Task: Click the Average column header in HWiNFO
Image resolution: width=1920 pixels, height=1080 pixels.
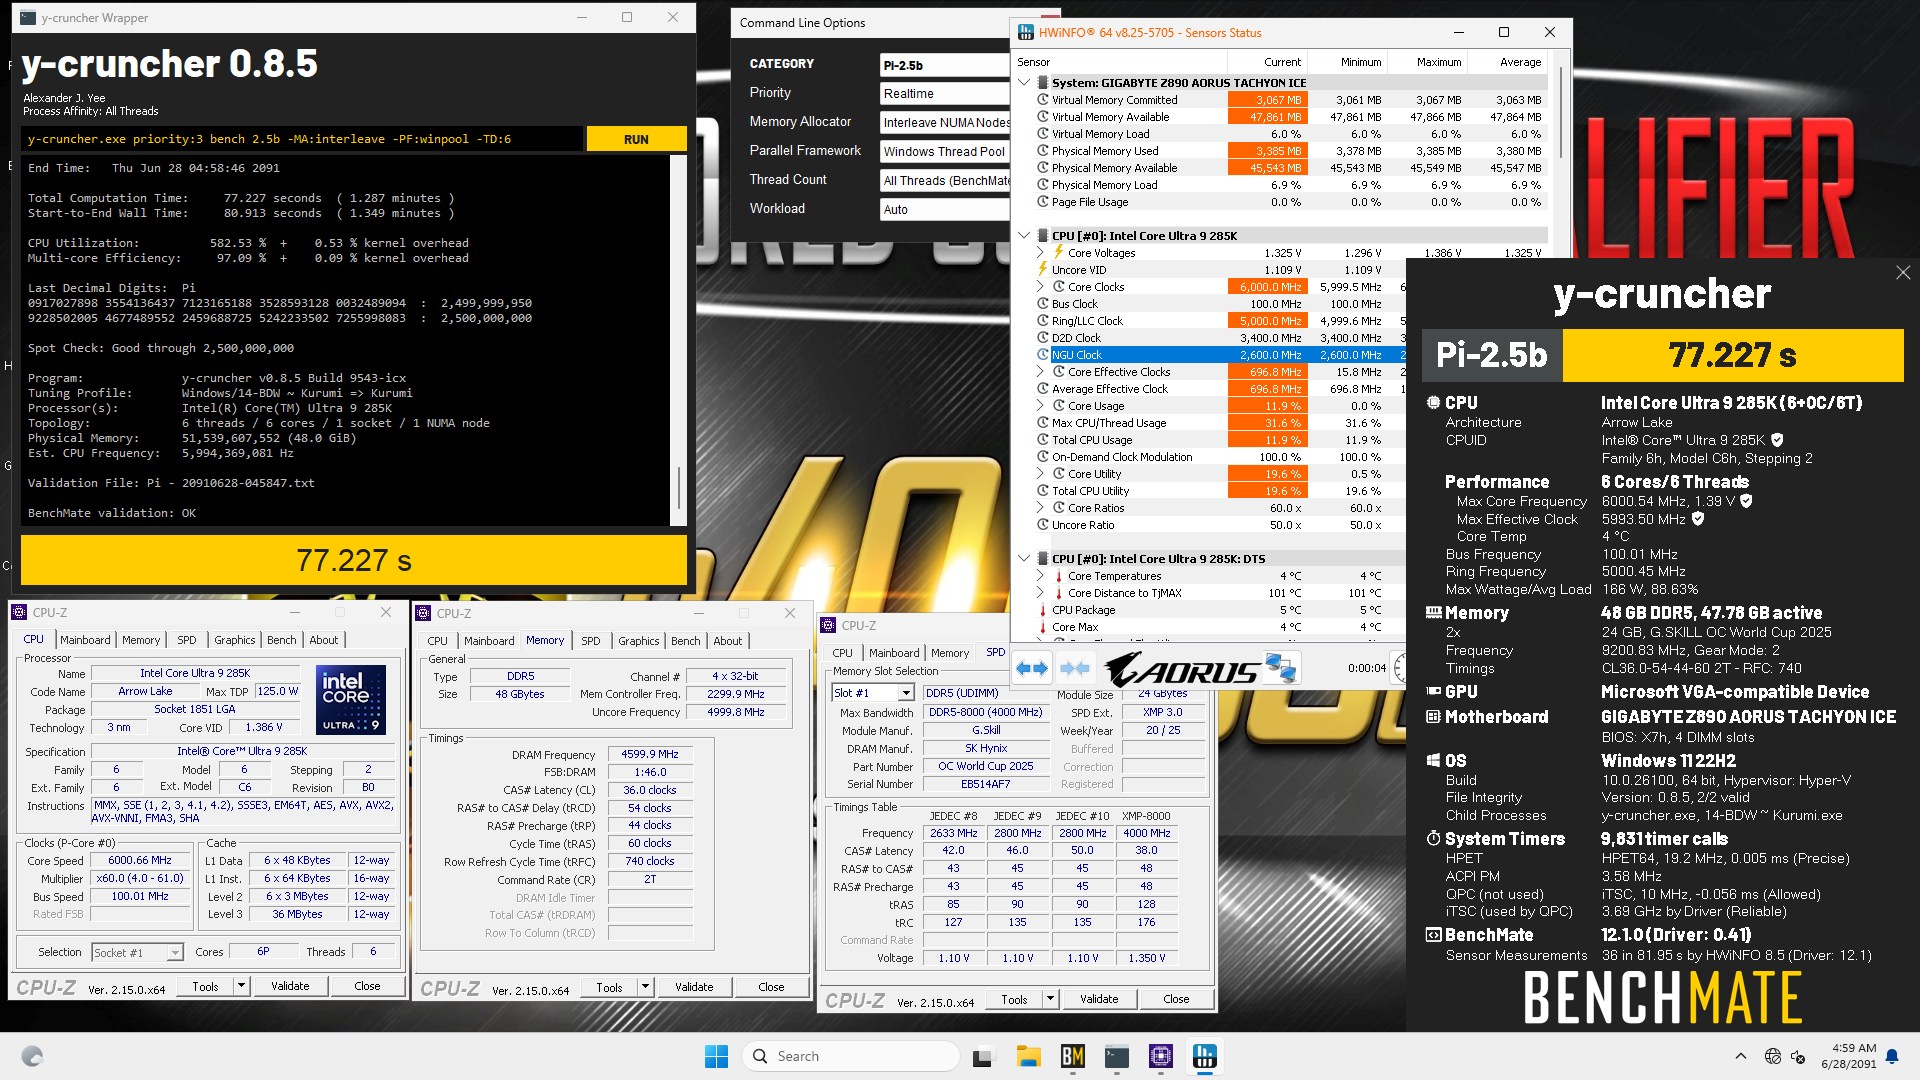Action: point(1520,62)
